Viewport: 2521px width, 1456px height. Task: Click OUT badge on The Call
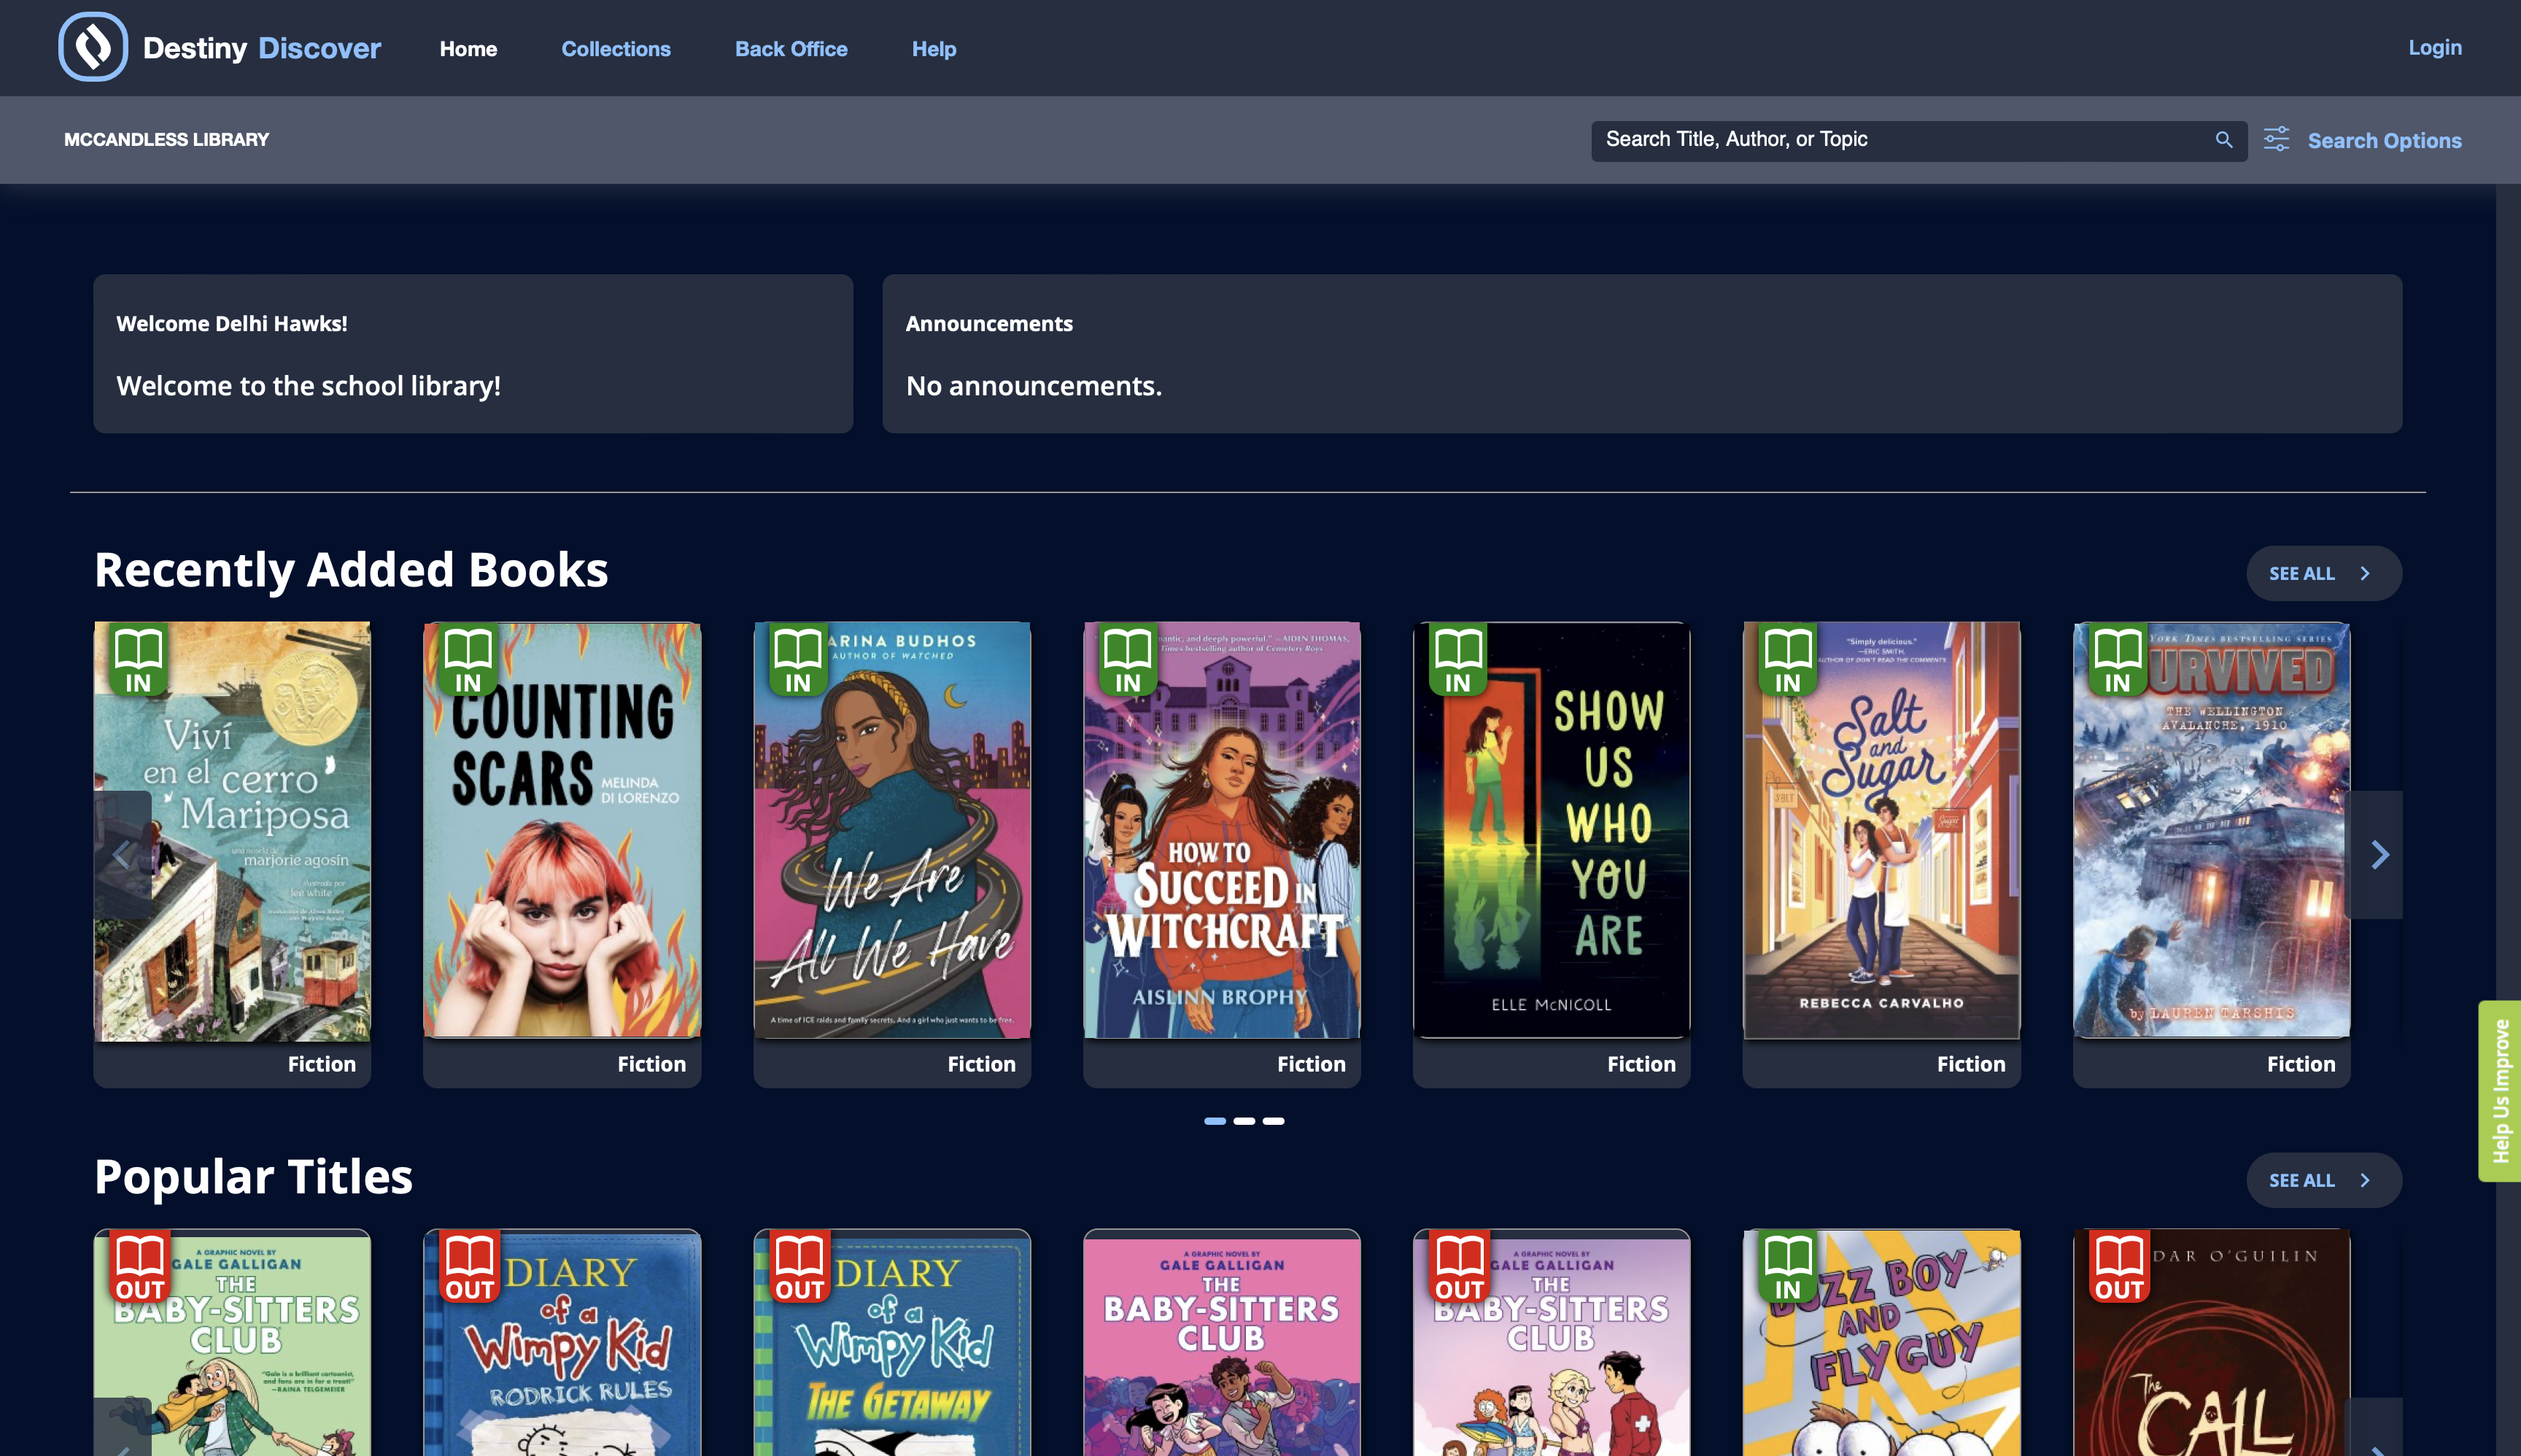click(x=2119, y=1268)
